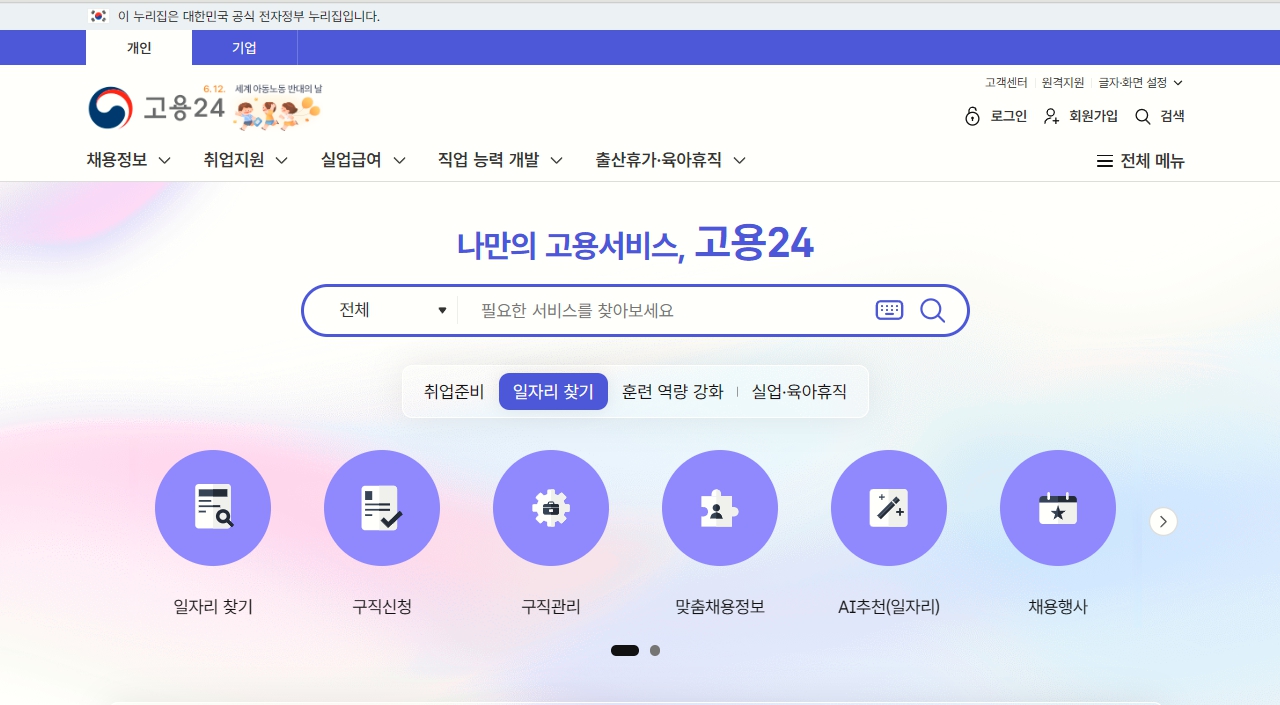Open the 일자리 찾기 circle icon
Viewport: 1280px width, 705px height.
pos(213,508)
